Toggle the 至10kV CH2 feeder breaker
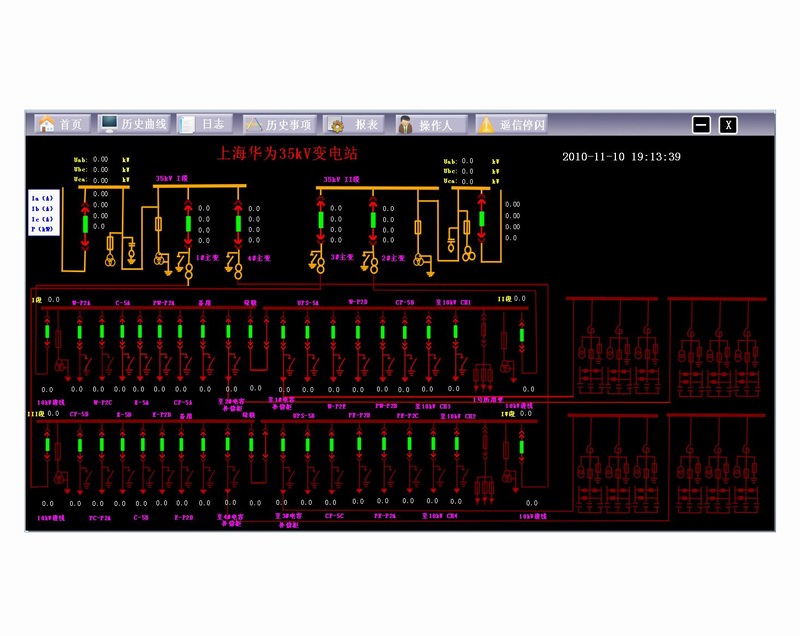 [x=457, y=444]
